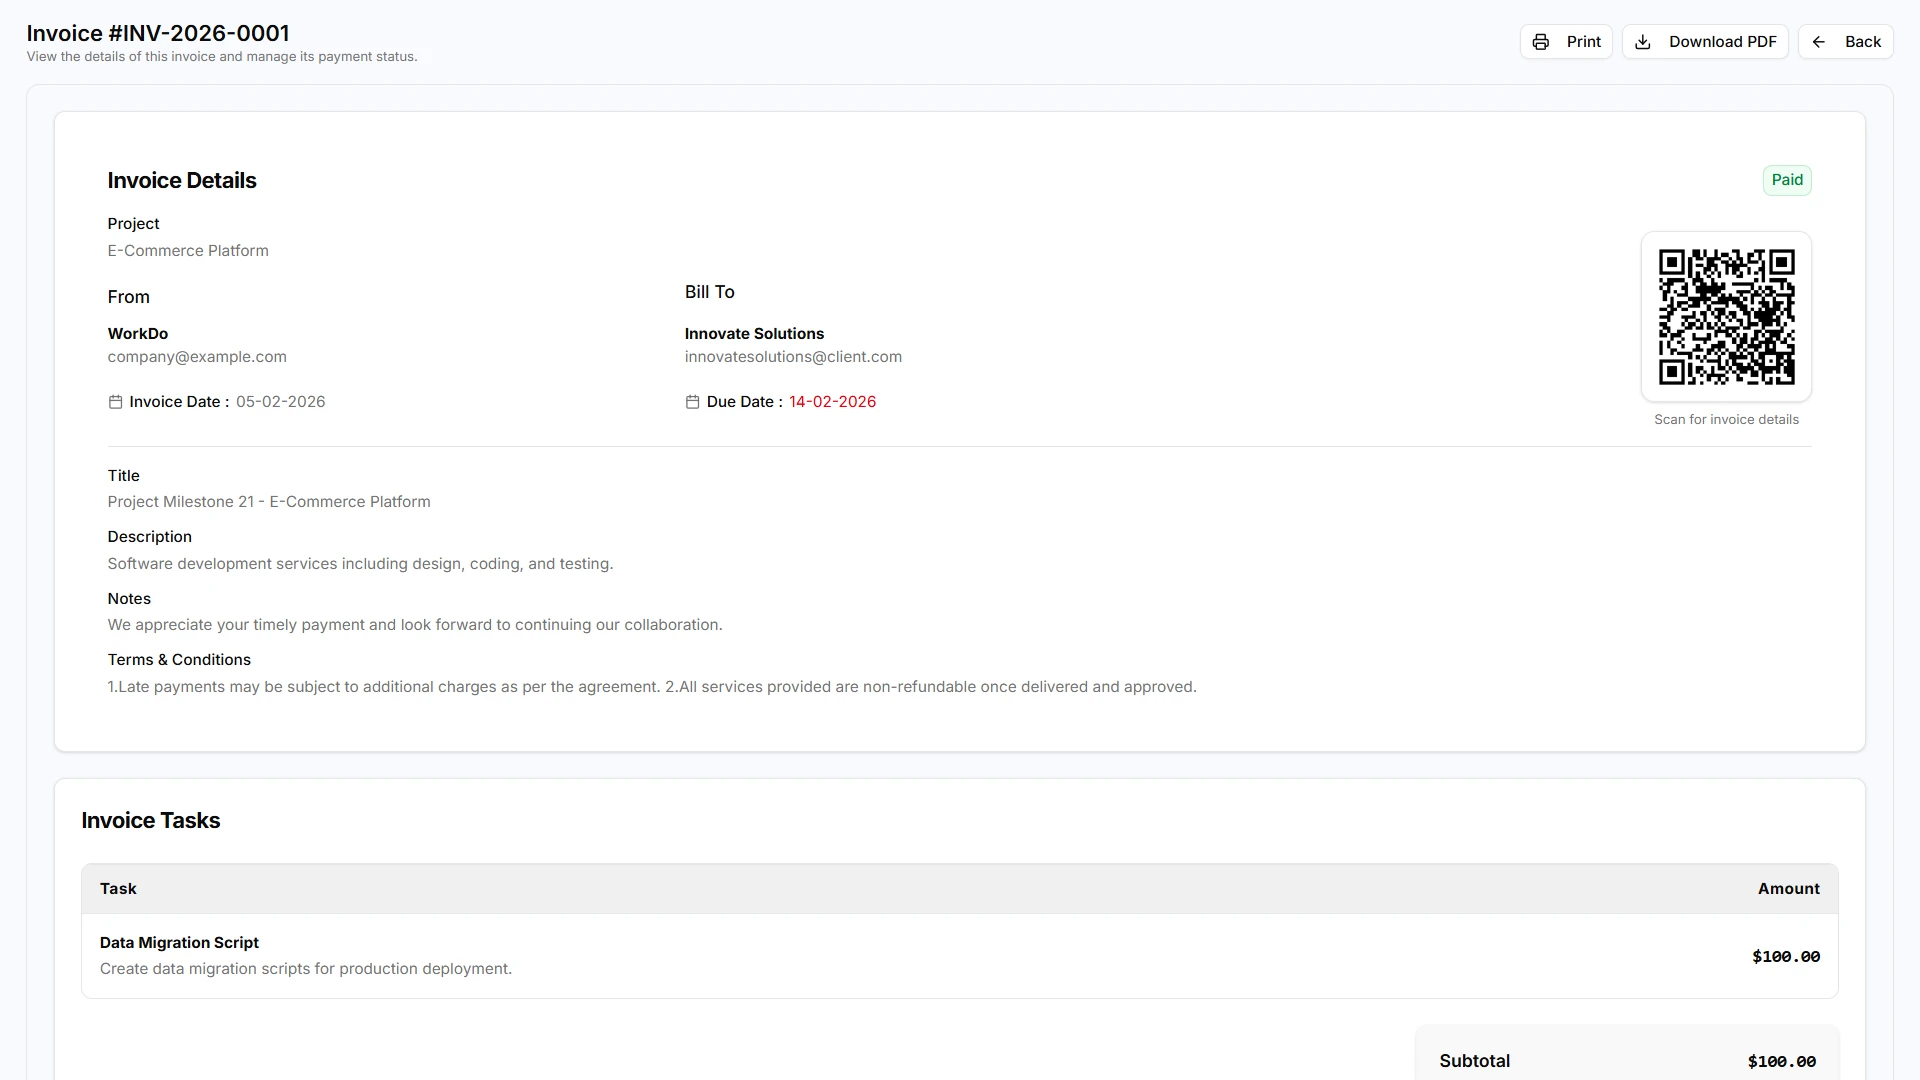Click the email company@example.com
The height and width of the screenshot is (1080, 1920).
[197, 357]
